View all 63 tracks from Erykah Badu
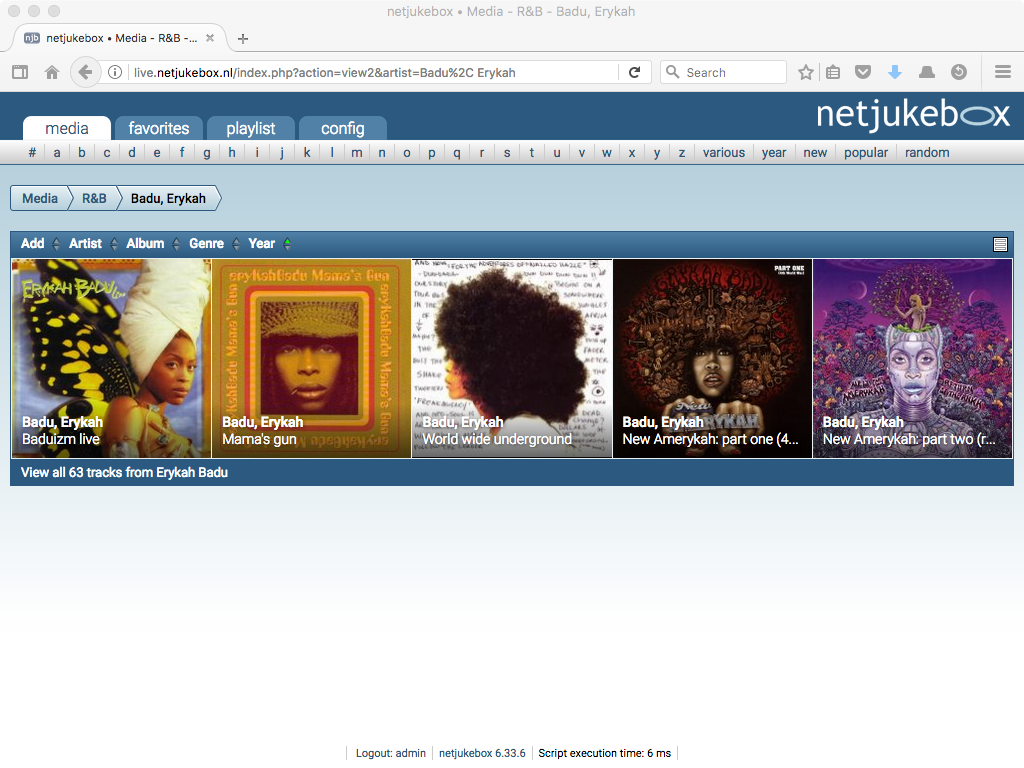Image resolution: width=1024 pixels, height=768 pixels. point(124,472)
